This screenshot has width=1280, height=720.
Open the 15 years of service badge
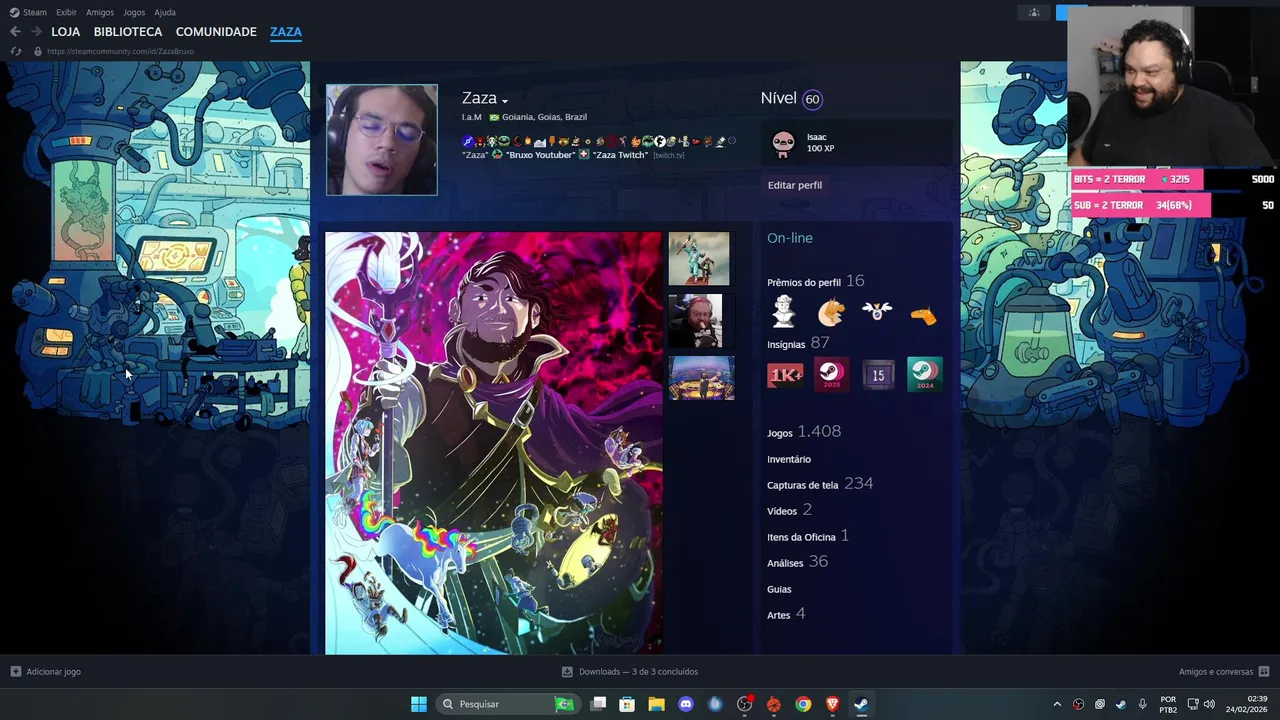point(878,375)
